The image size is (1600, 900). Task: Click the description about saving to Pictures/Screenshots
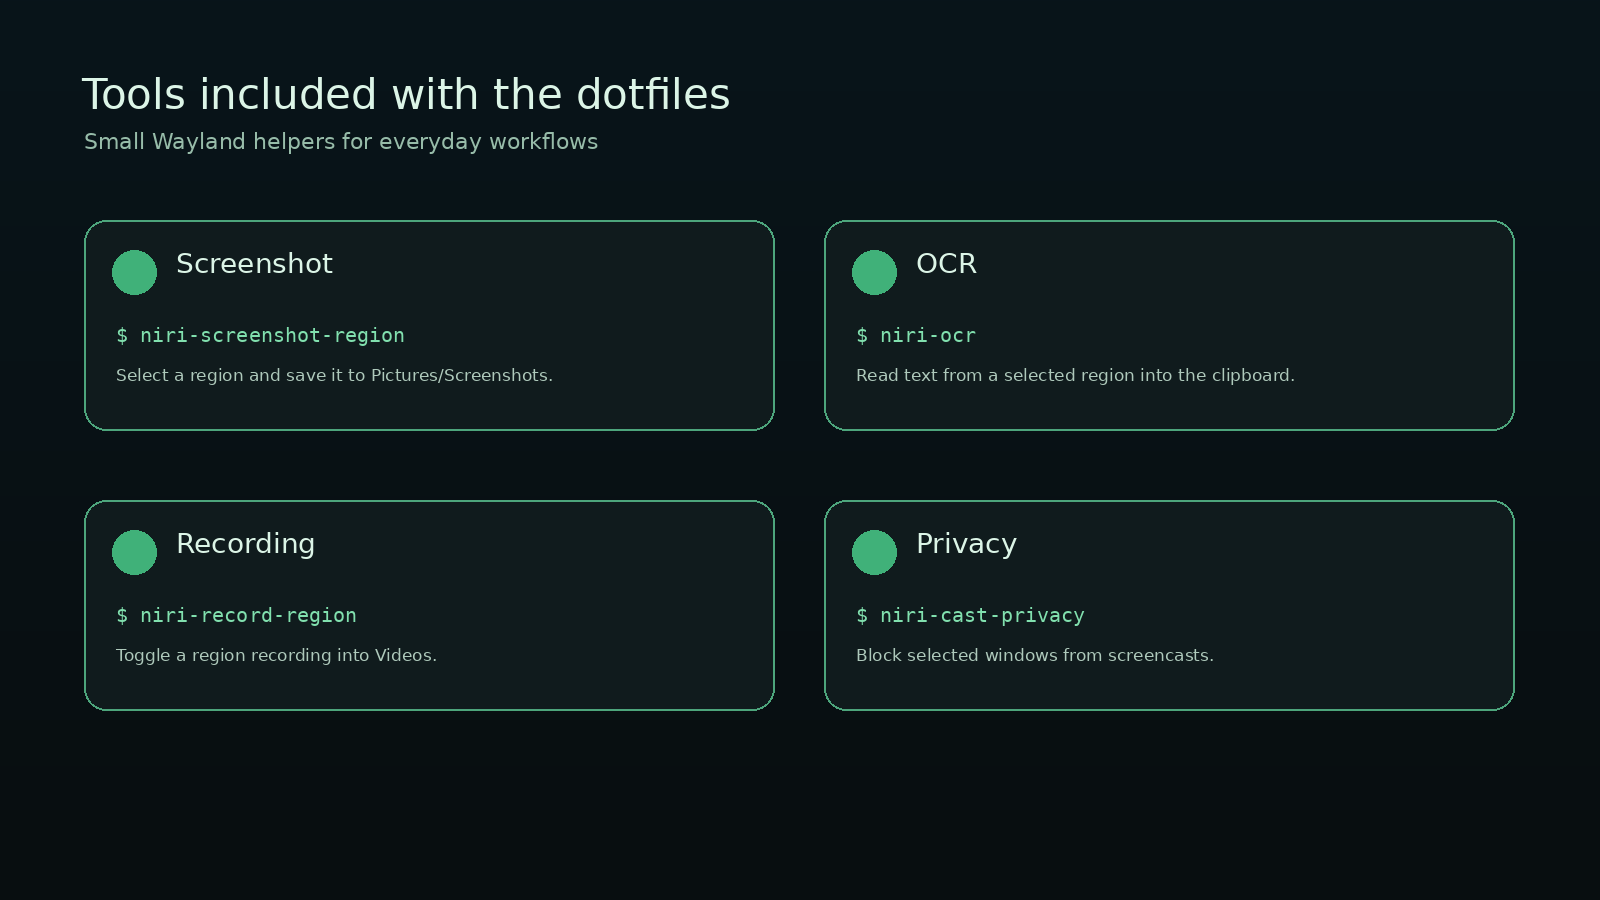(x=334, y=375)
